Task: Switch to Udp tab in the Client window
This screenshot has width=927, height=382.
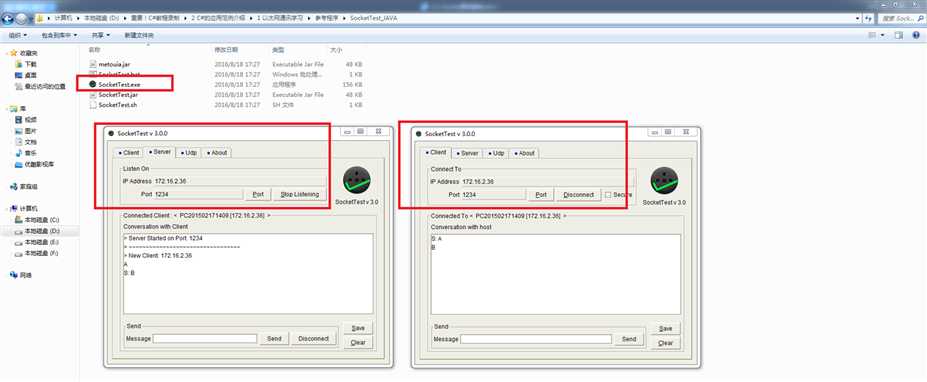Action: [x=497, y=153]
